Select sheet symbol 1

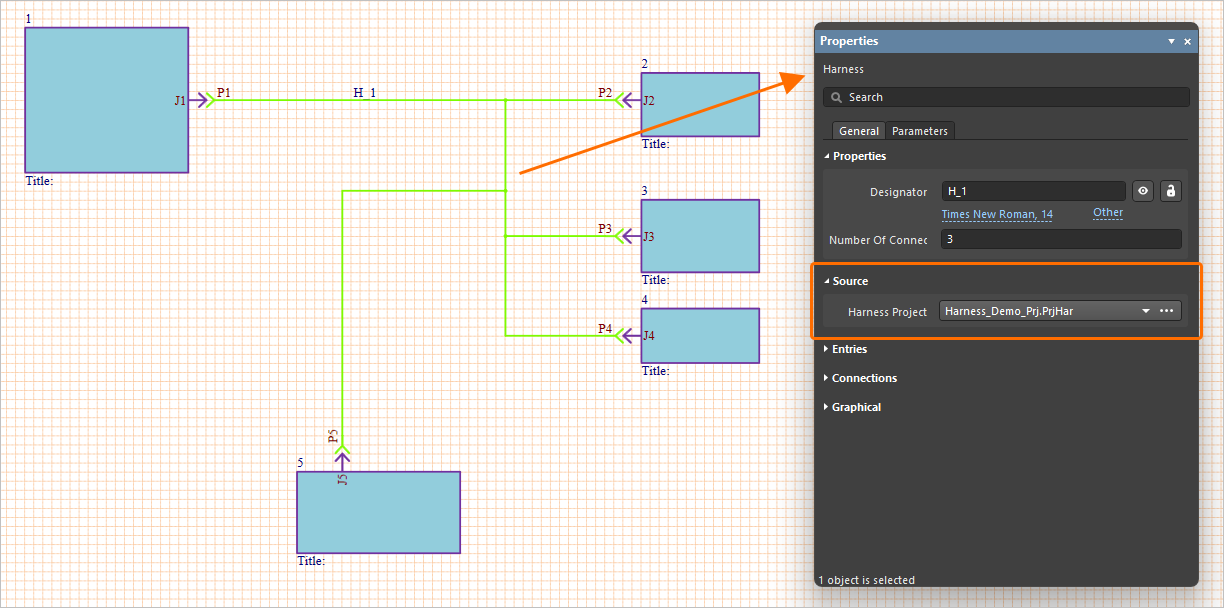pos(107,100)
